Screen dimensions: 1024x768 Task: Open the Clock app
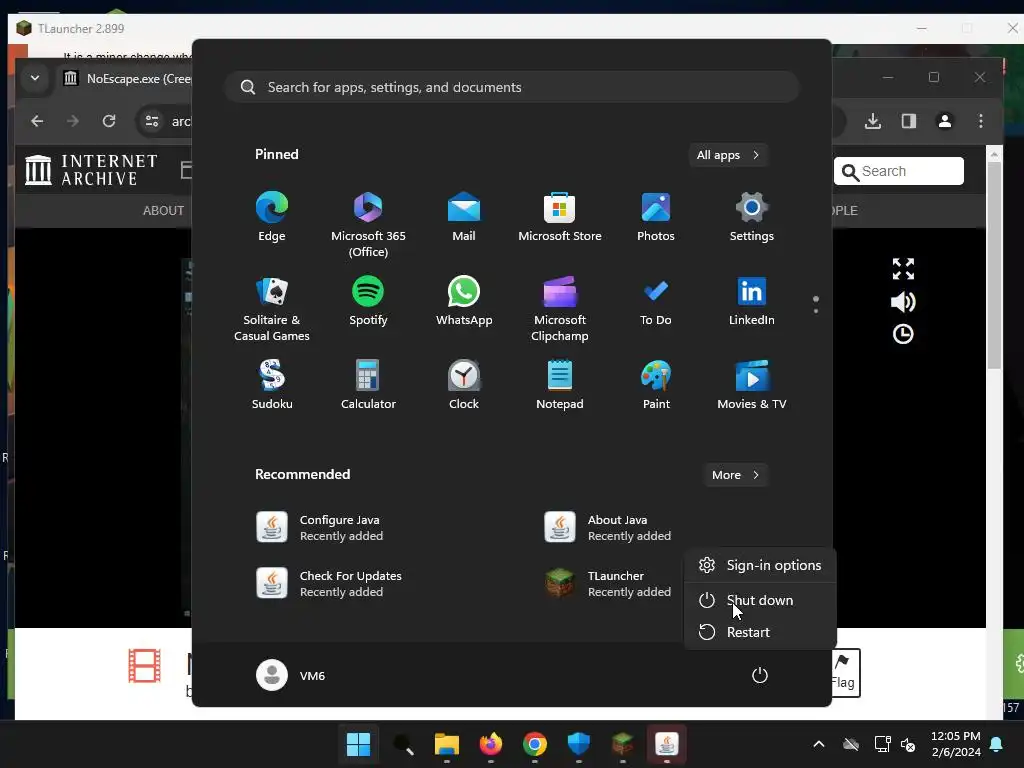click(x=464, y=385)
